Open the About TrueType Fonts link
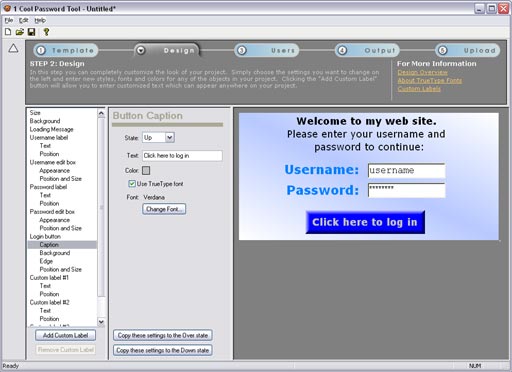The width and height of the screenshot is (512, 372). pos(430,80)
